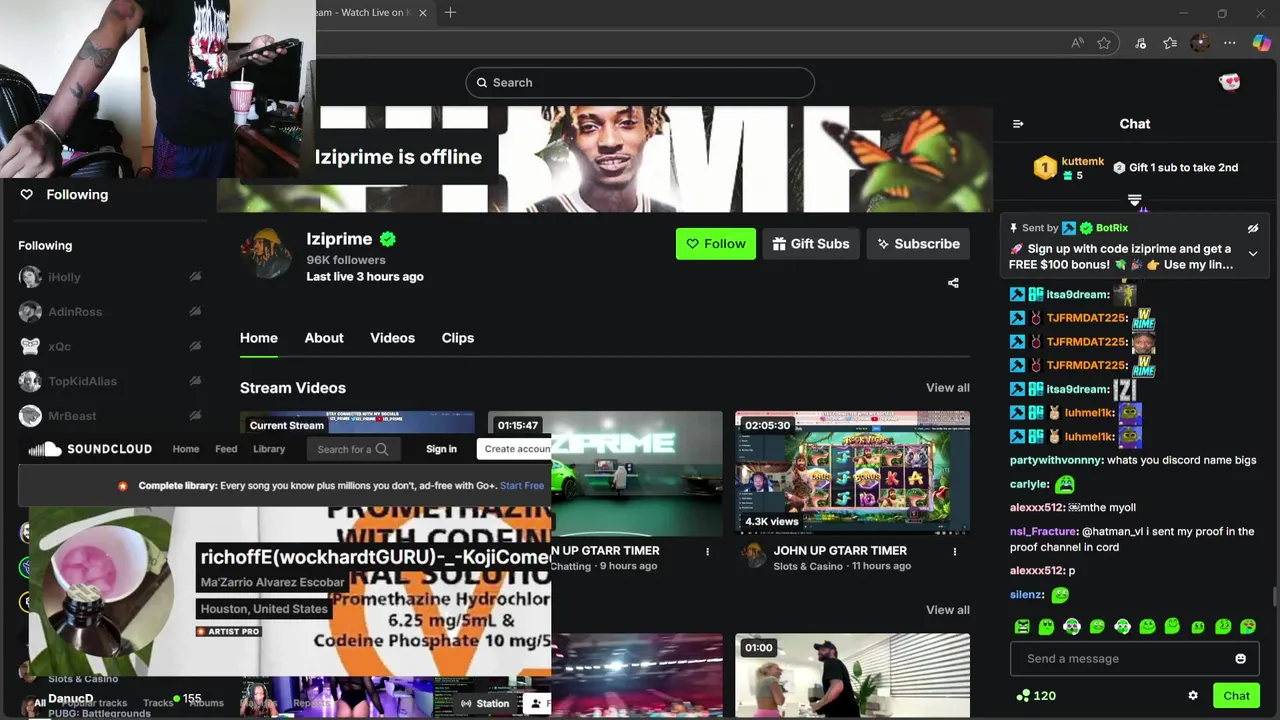Open channel points balance 120
Viewport: 1280px width, 720px height.
(1036, 696)
